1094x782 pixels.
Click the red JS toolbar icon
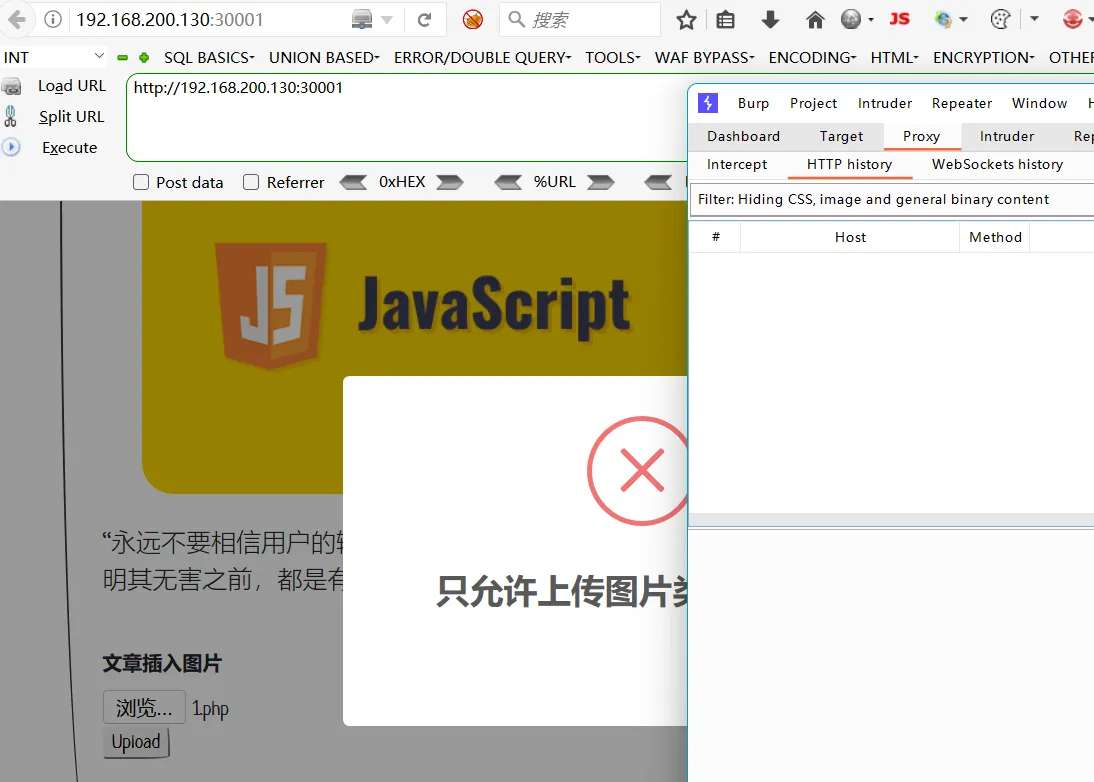(900, 19)
